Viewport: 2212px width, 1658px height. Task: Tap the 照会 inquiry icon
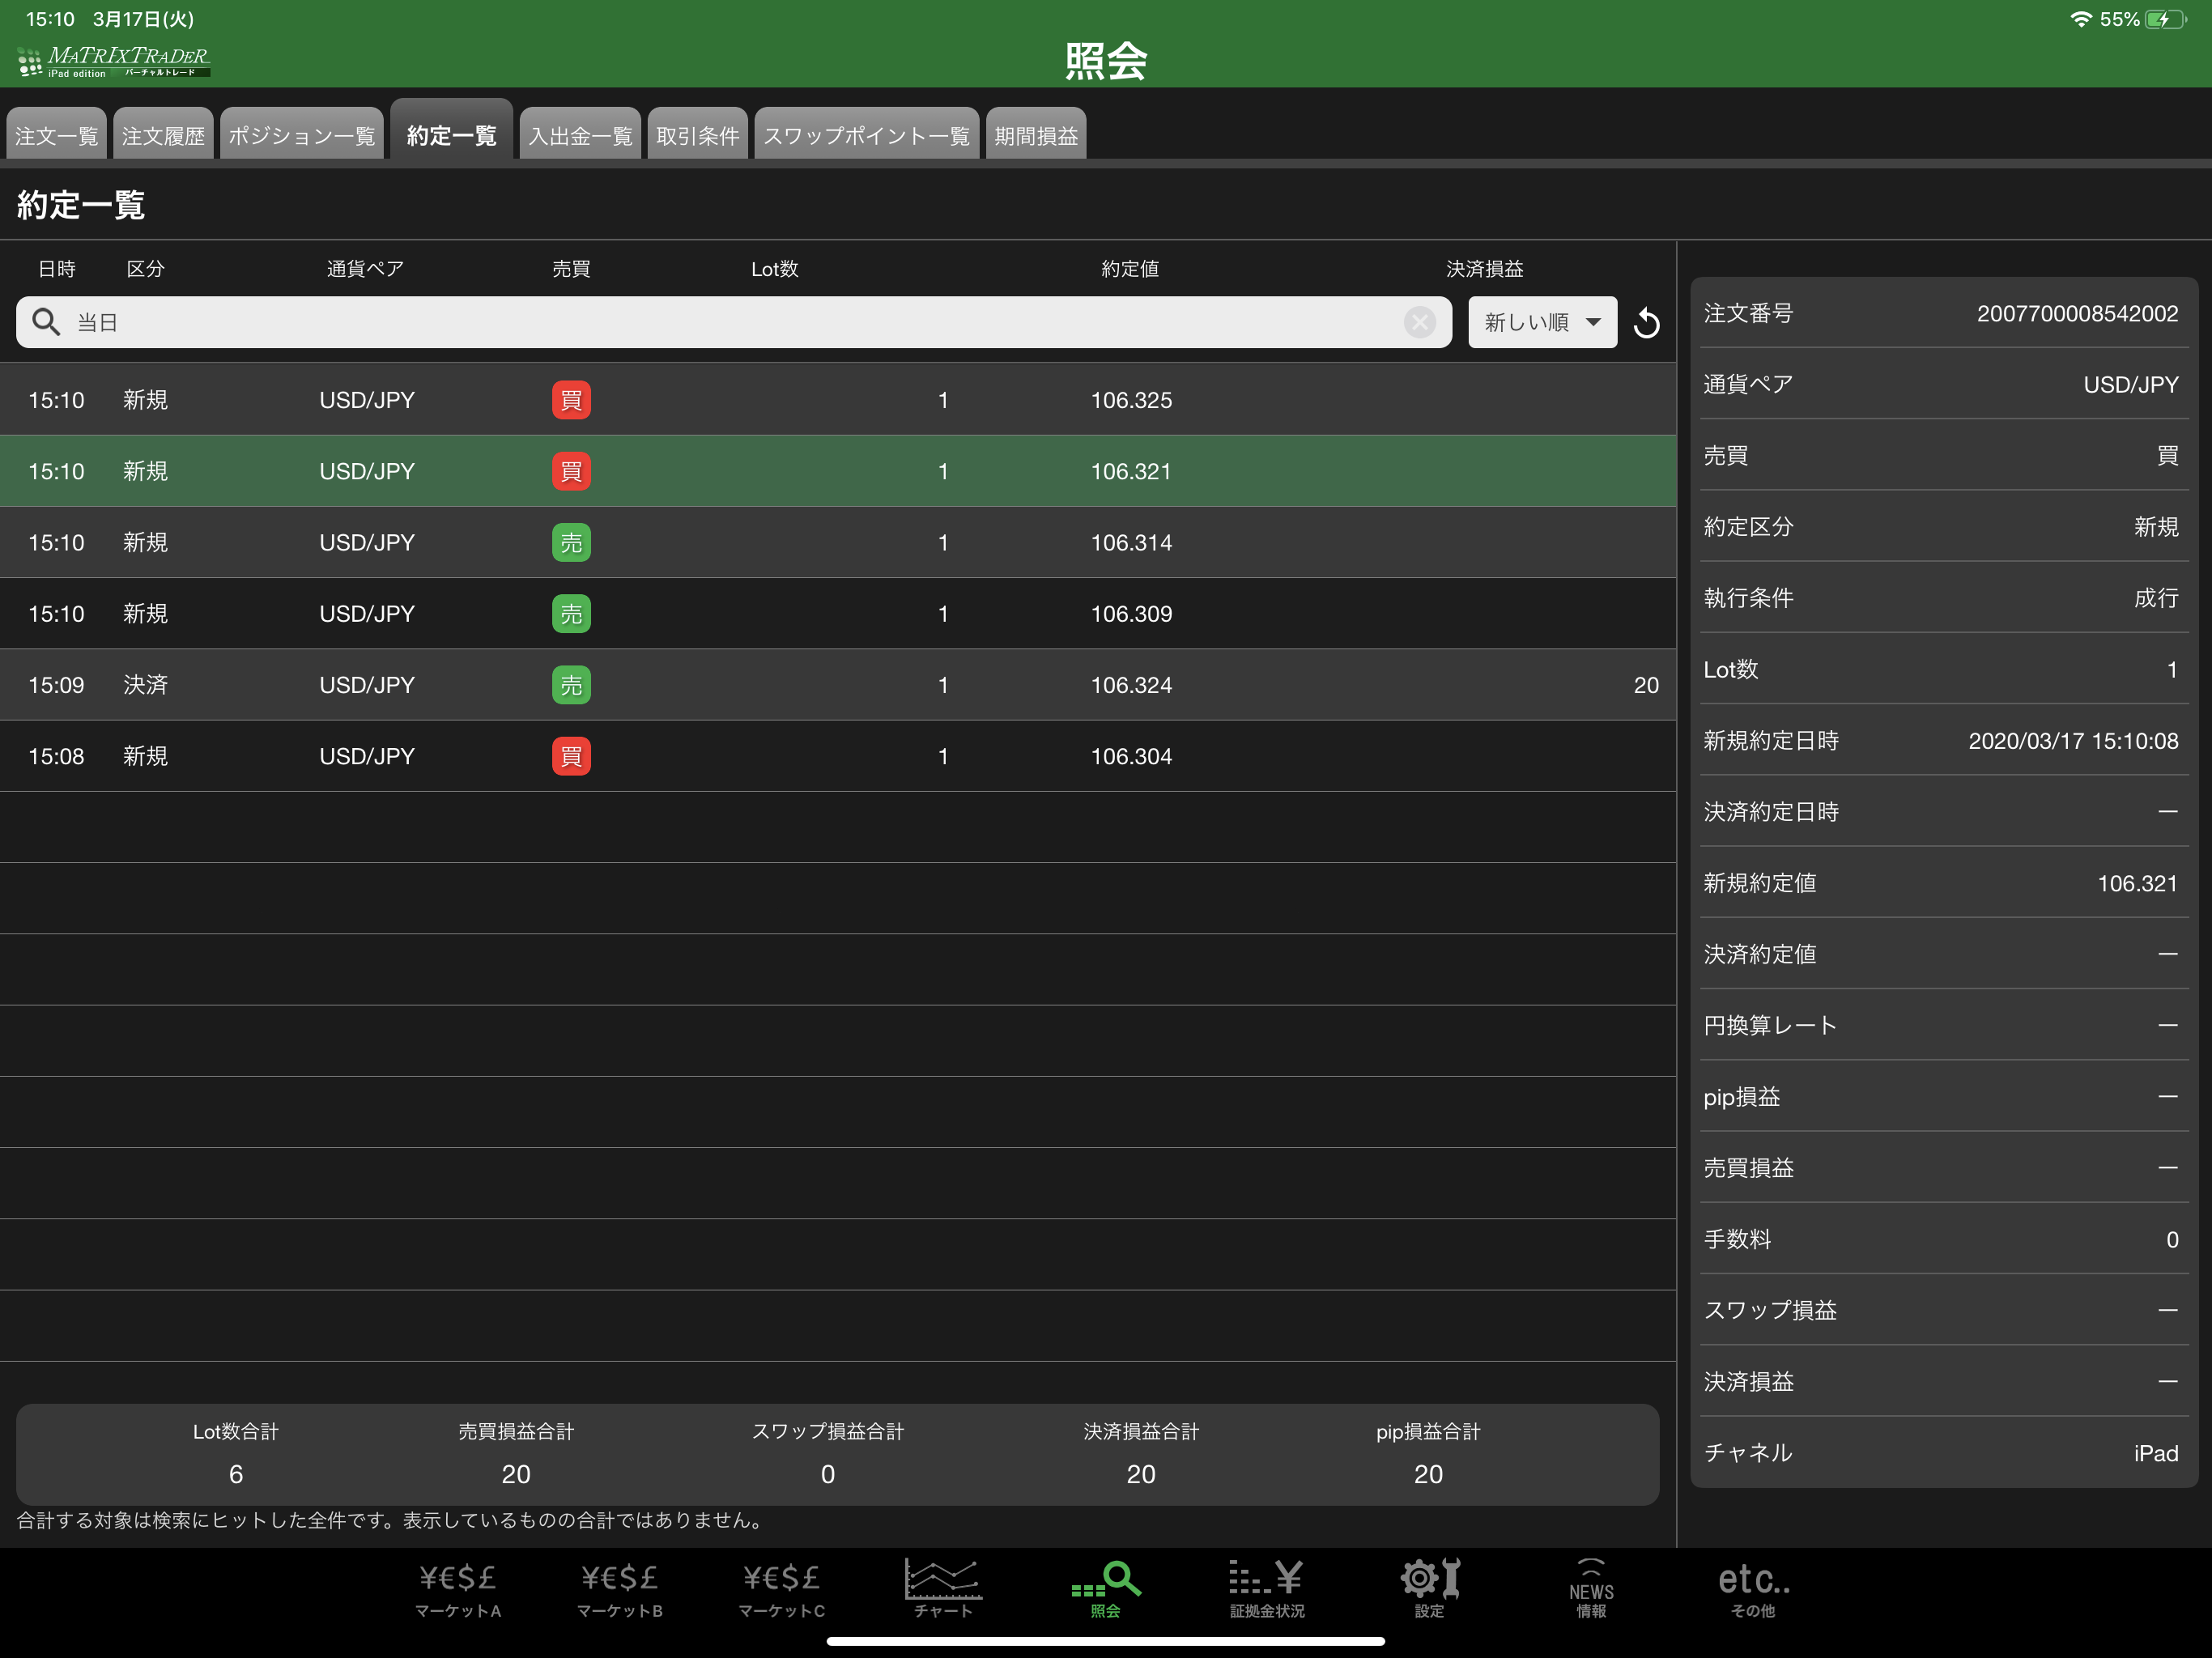[1105, 1590]
